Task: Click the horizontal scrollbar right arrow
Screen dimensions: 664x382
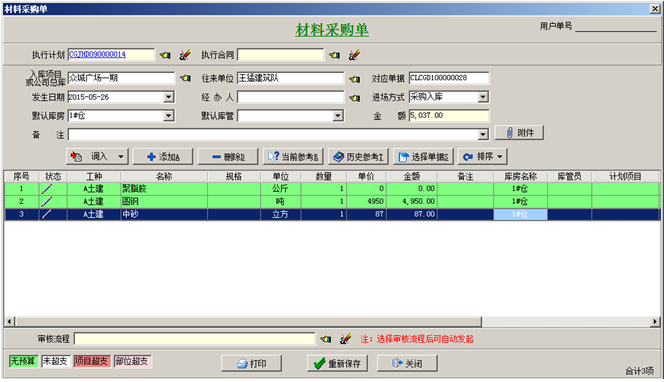Action: pyautogui.click(x=655, y=322)
